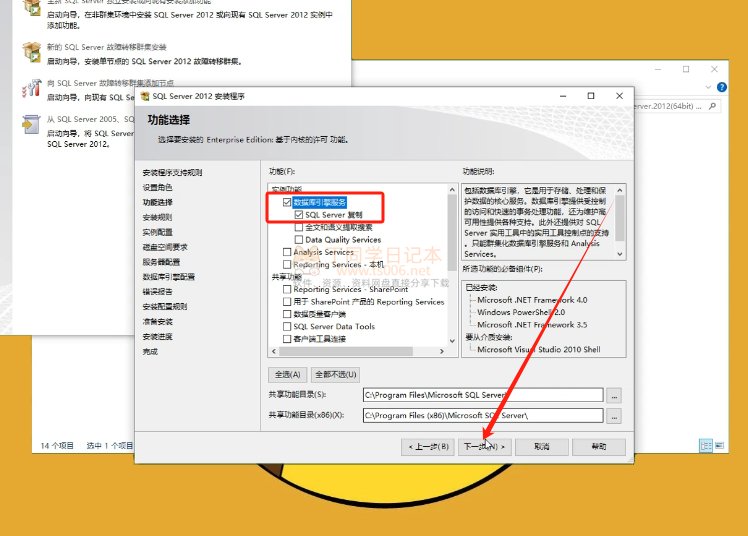Toggle the SQL Server 复制 checkbox
The height and width of the screenshot is (536, 748).
(x=299, y=215)
